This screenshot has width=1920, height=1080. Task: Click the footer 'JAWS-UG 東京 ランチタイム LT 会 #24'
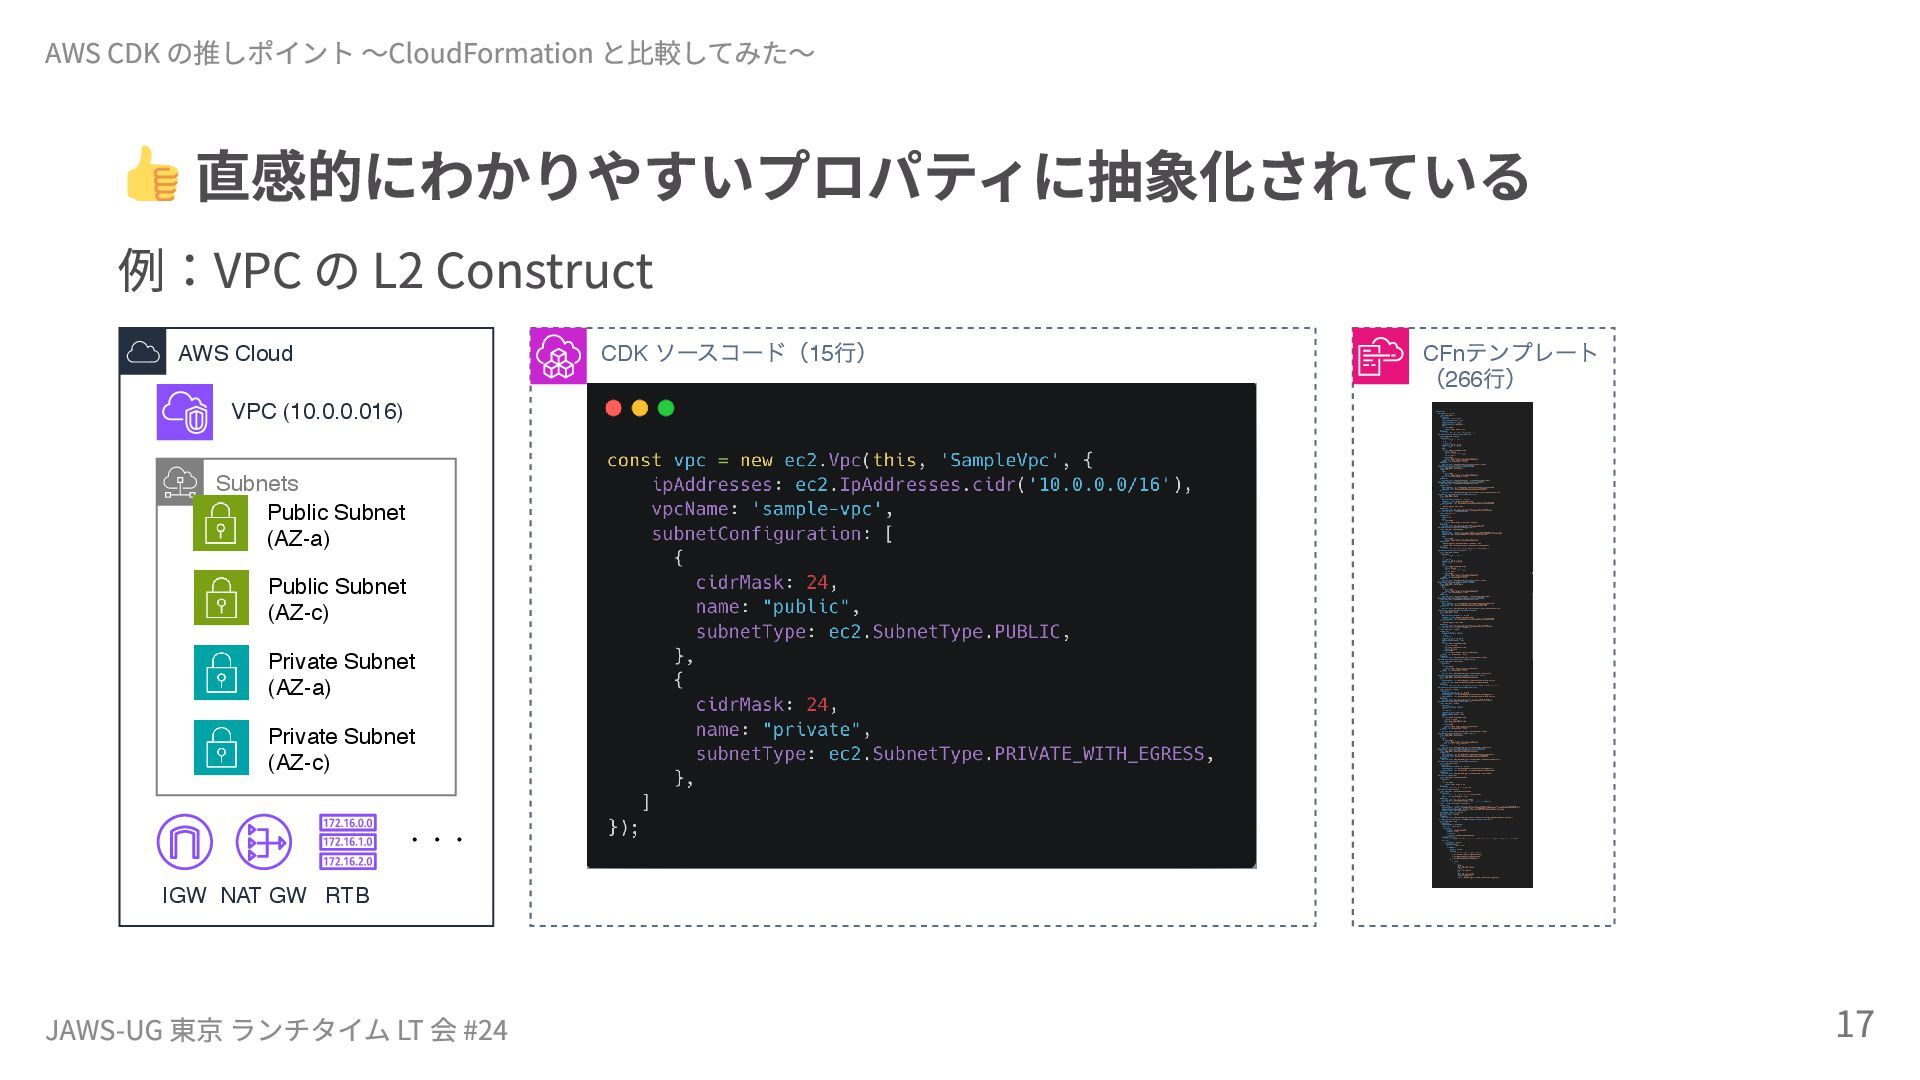coord(276,1029)
